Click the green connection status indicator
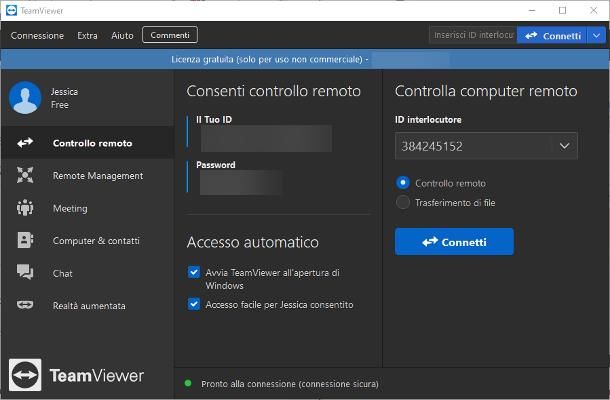 [x=188, y=384]
